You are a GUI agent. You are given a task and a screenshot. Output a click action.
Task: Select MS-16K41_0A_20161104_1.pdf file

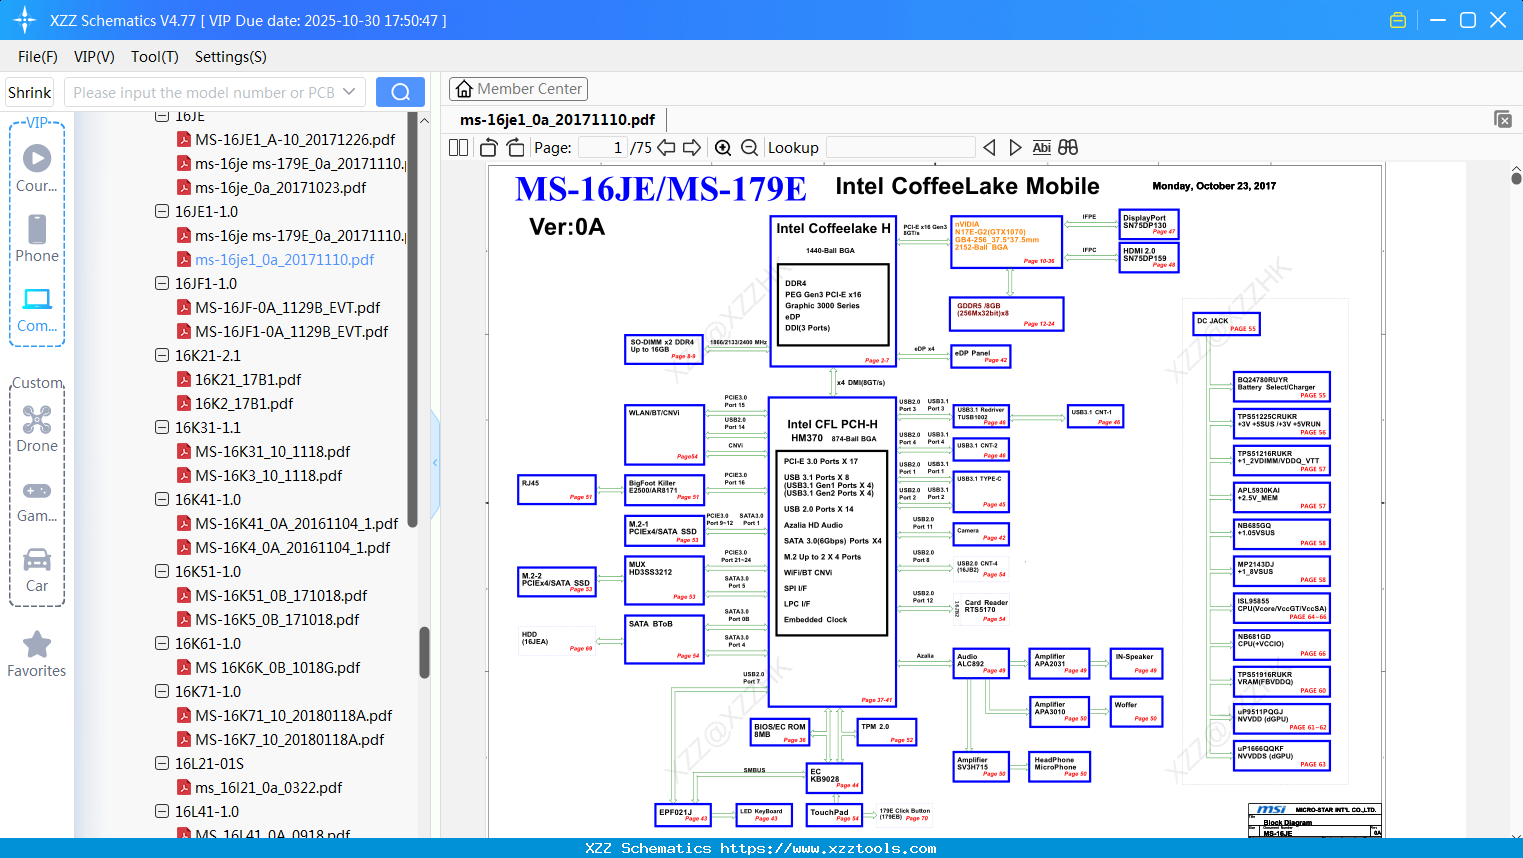[x=297, y=524]
